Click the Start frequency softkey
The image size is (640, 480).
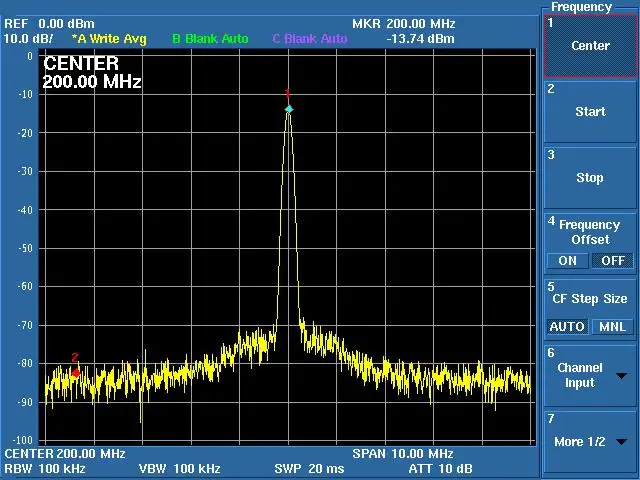click(x=590, y=111)
